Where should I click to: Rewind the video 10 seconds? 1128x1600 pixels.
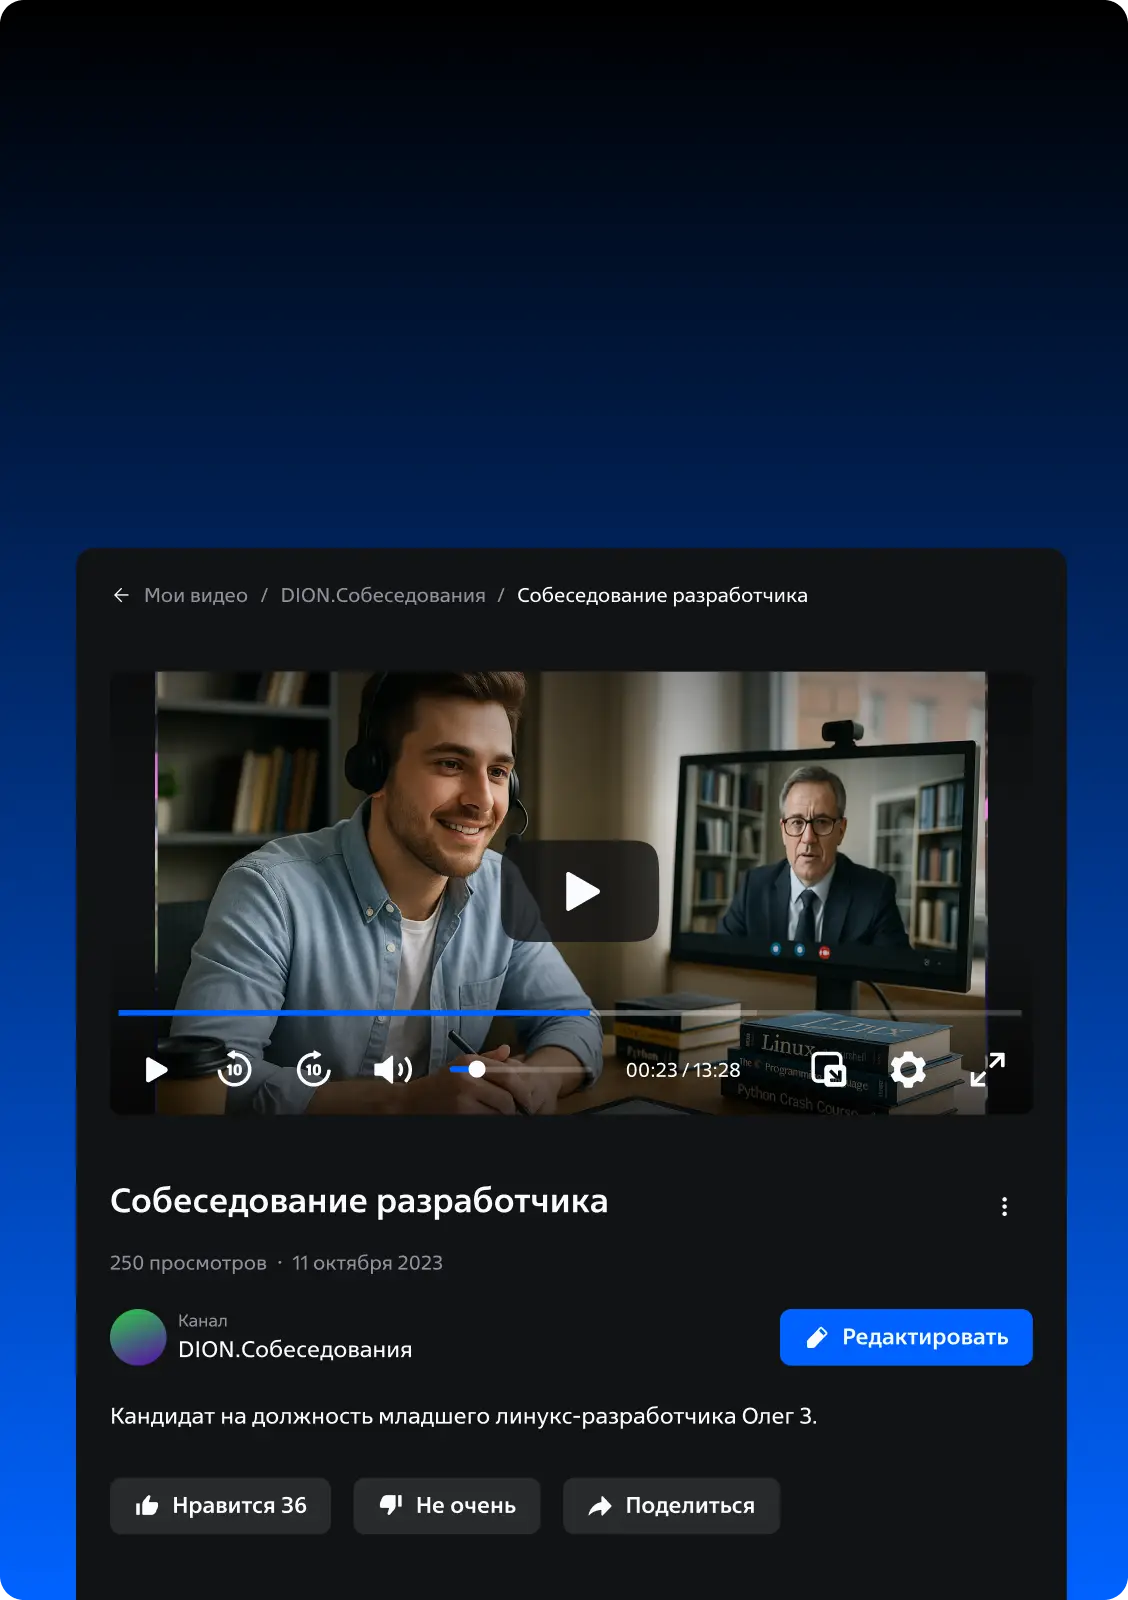235,1069
